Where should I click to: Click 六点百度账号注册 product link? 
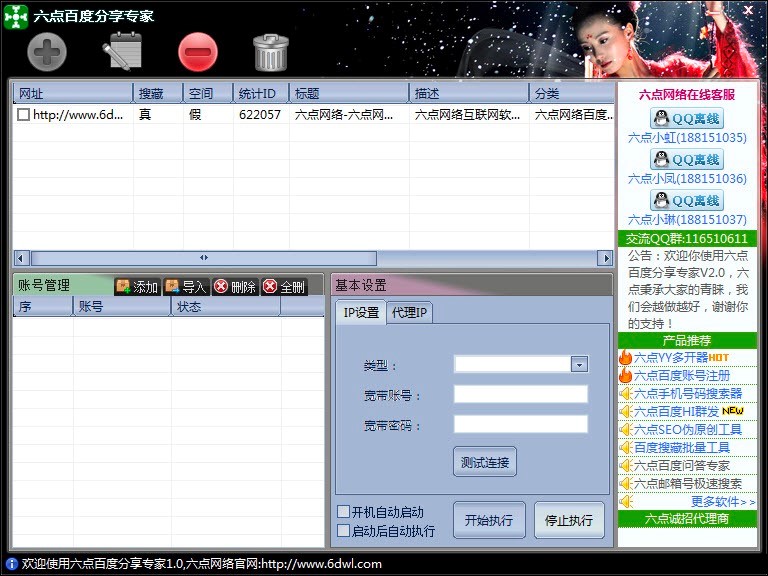click(x=682, y=375)
